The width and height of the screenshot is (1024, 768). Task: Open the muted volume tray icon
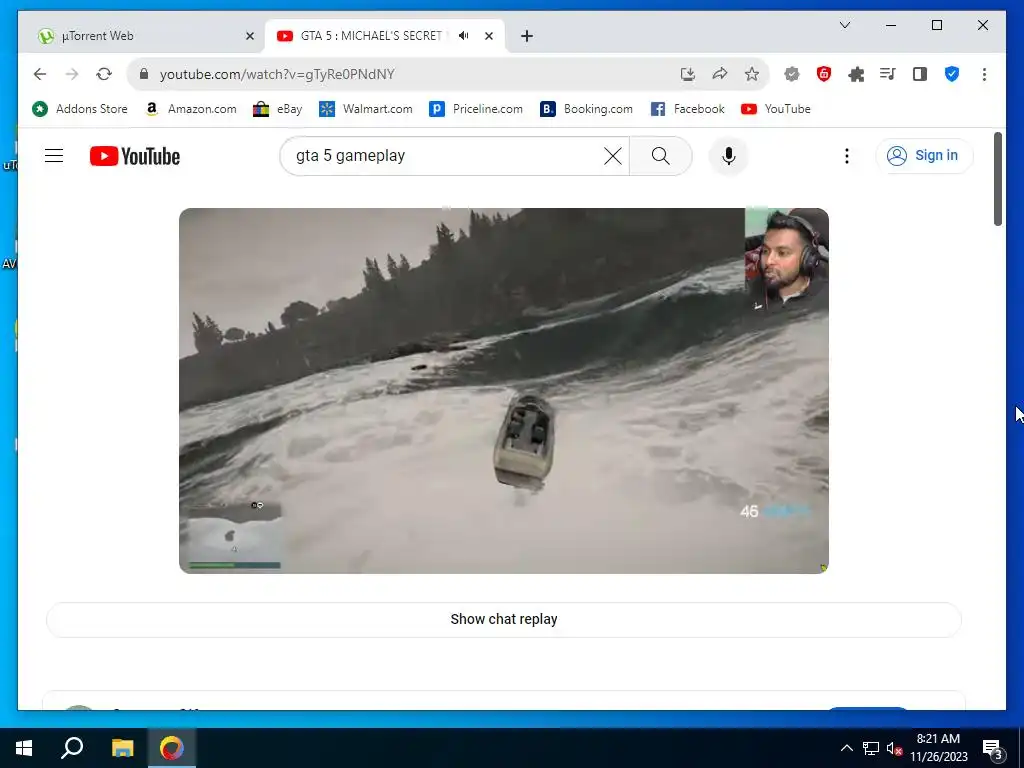pyautogui.click(x=894, y=748)
